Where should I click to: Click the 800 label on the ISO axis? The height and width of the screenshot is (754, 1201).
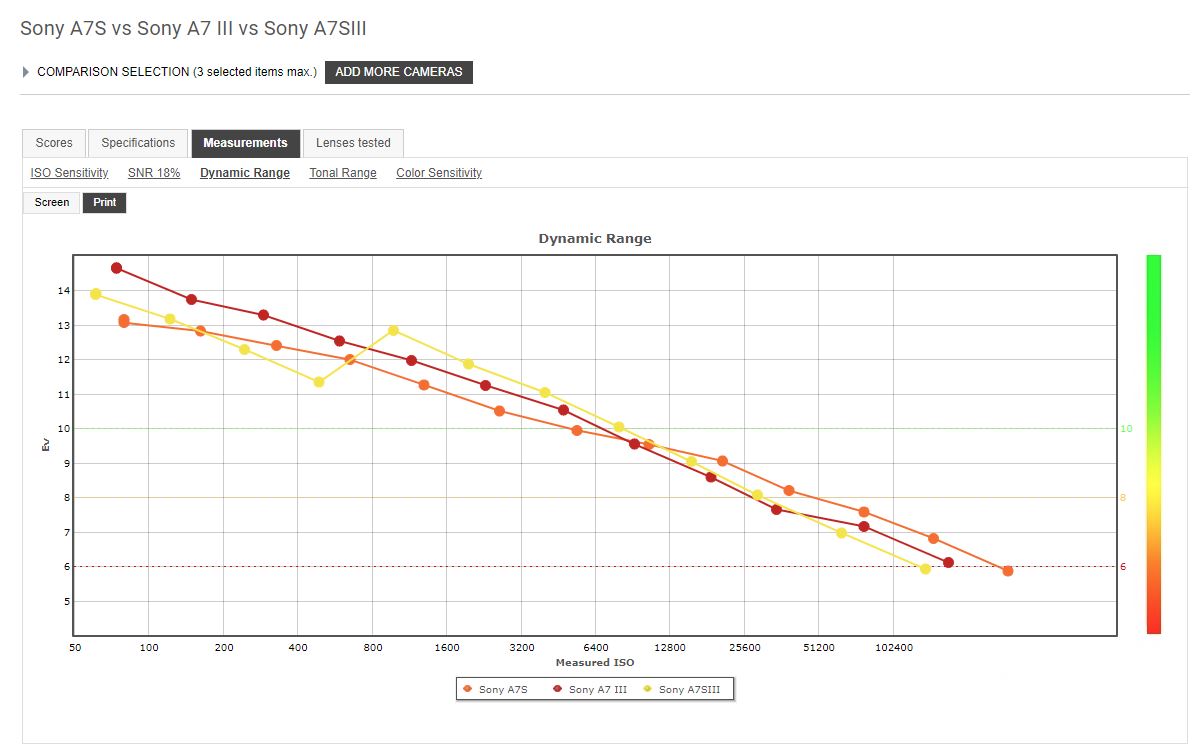373,648
